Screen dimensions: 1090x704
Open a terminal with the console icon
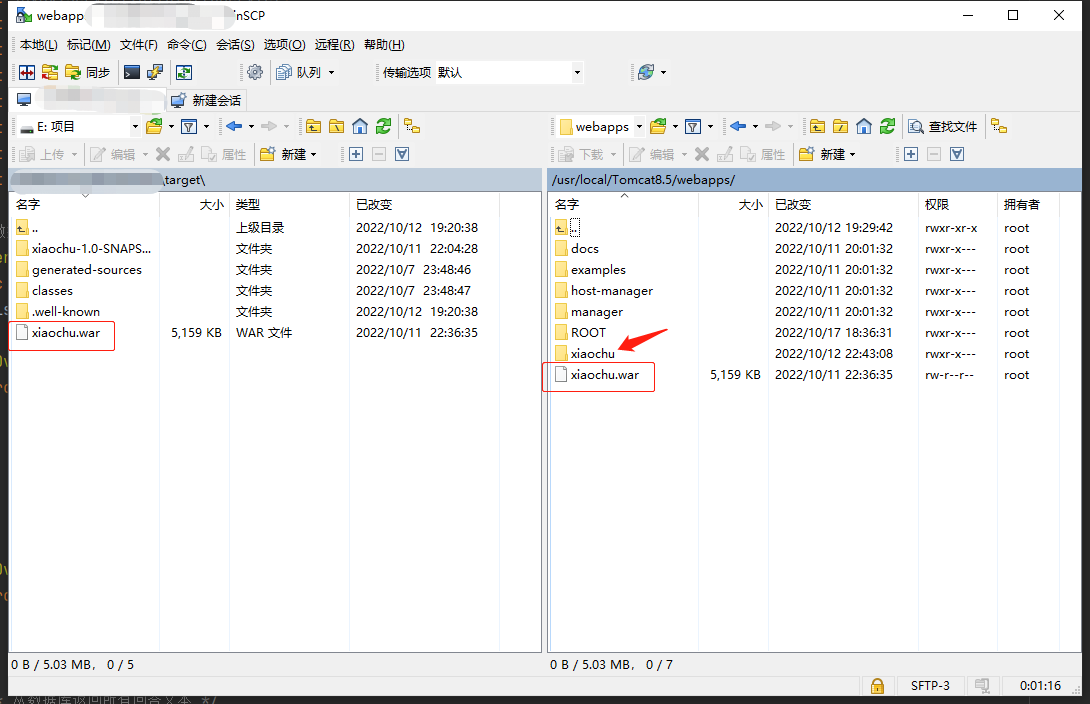coord(130,72)
